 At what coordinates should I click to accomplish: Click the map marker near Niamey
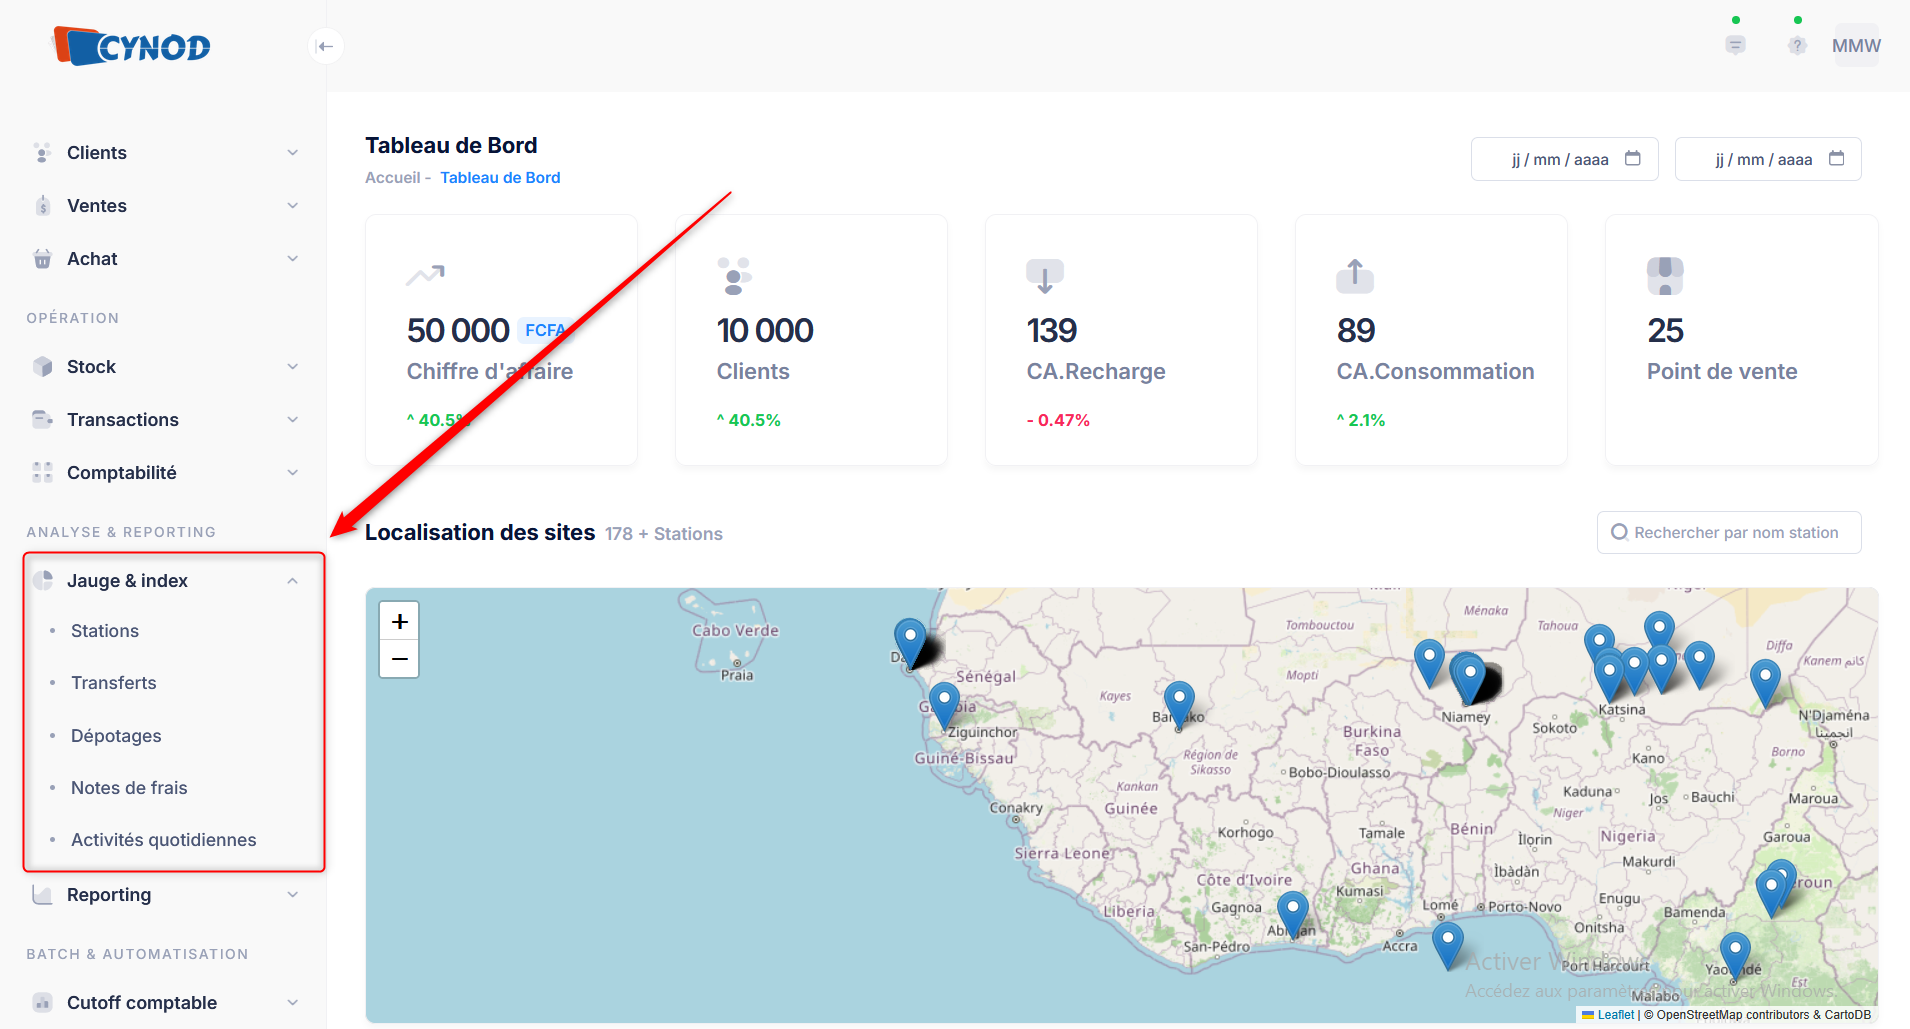click(1468, 677)
